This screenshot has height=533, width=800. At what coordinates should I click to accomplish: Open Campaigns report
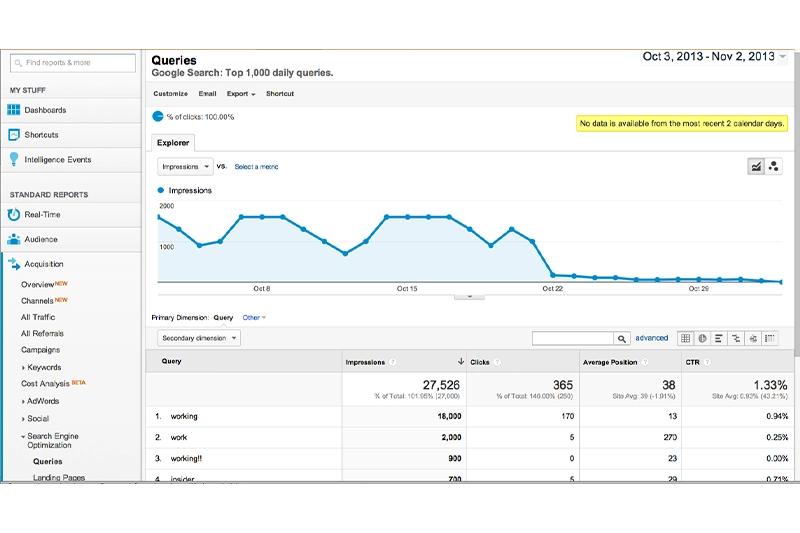pos(40,350)
